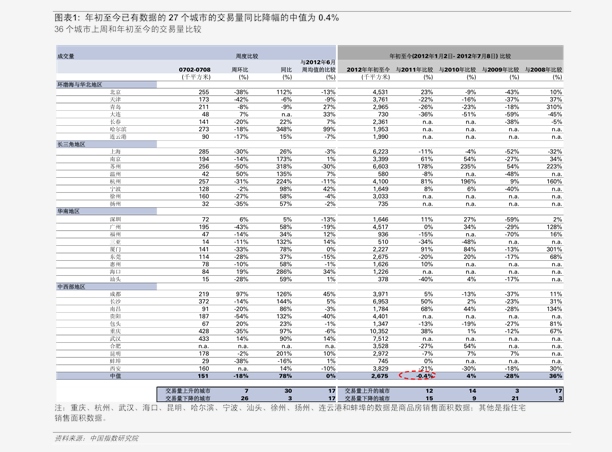Click the chart title starting with 图表1

(x=196, y=18)
